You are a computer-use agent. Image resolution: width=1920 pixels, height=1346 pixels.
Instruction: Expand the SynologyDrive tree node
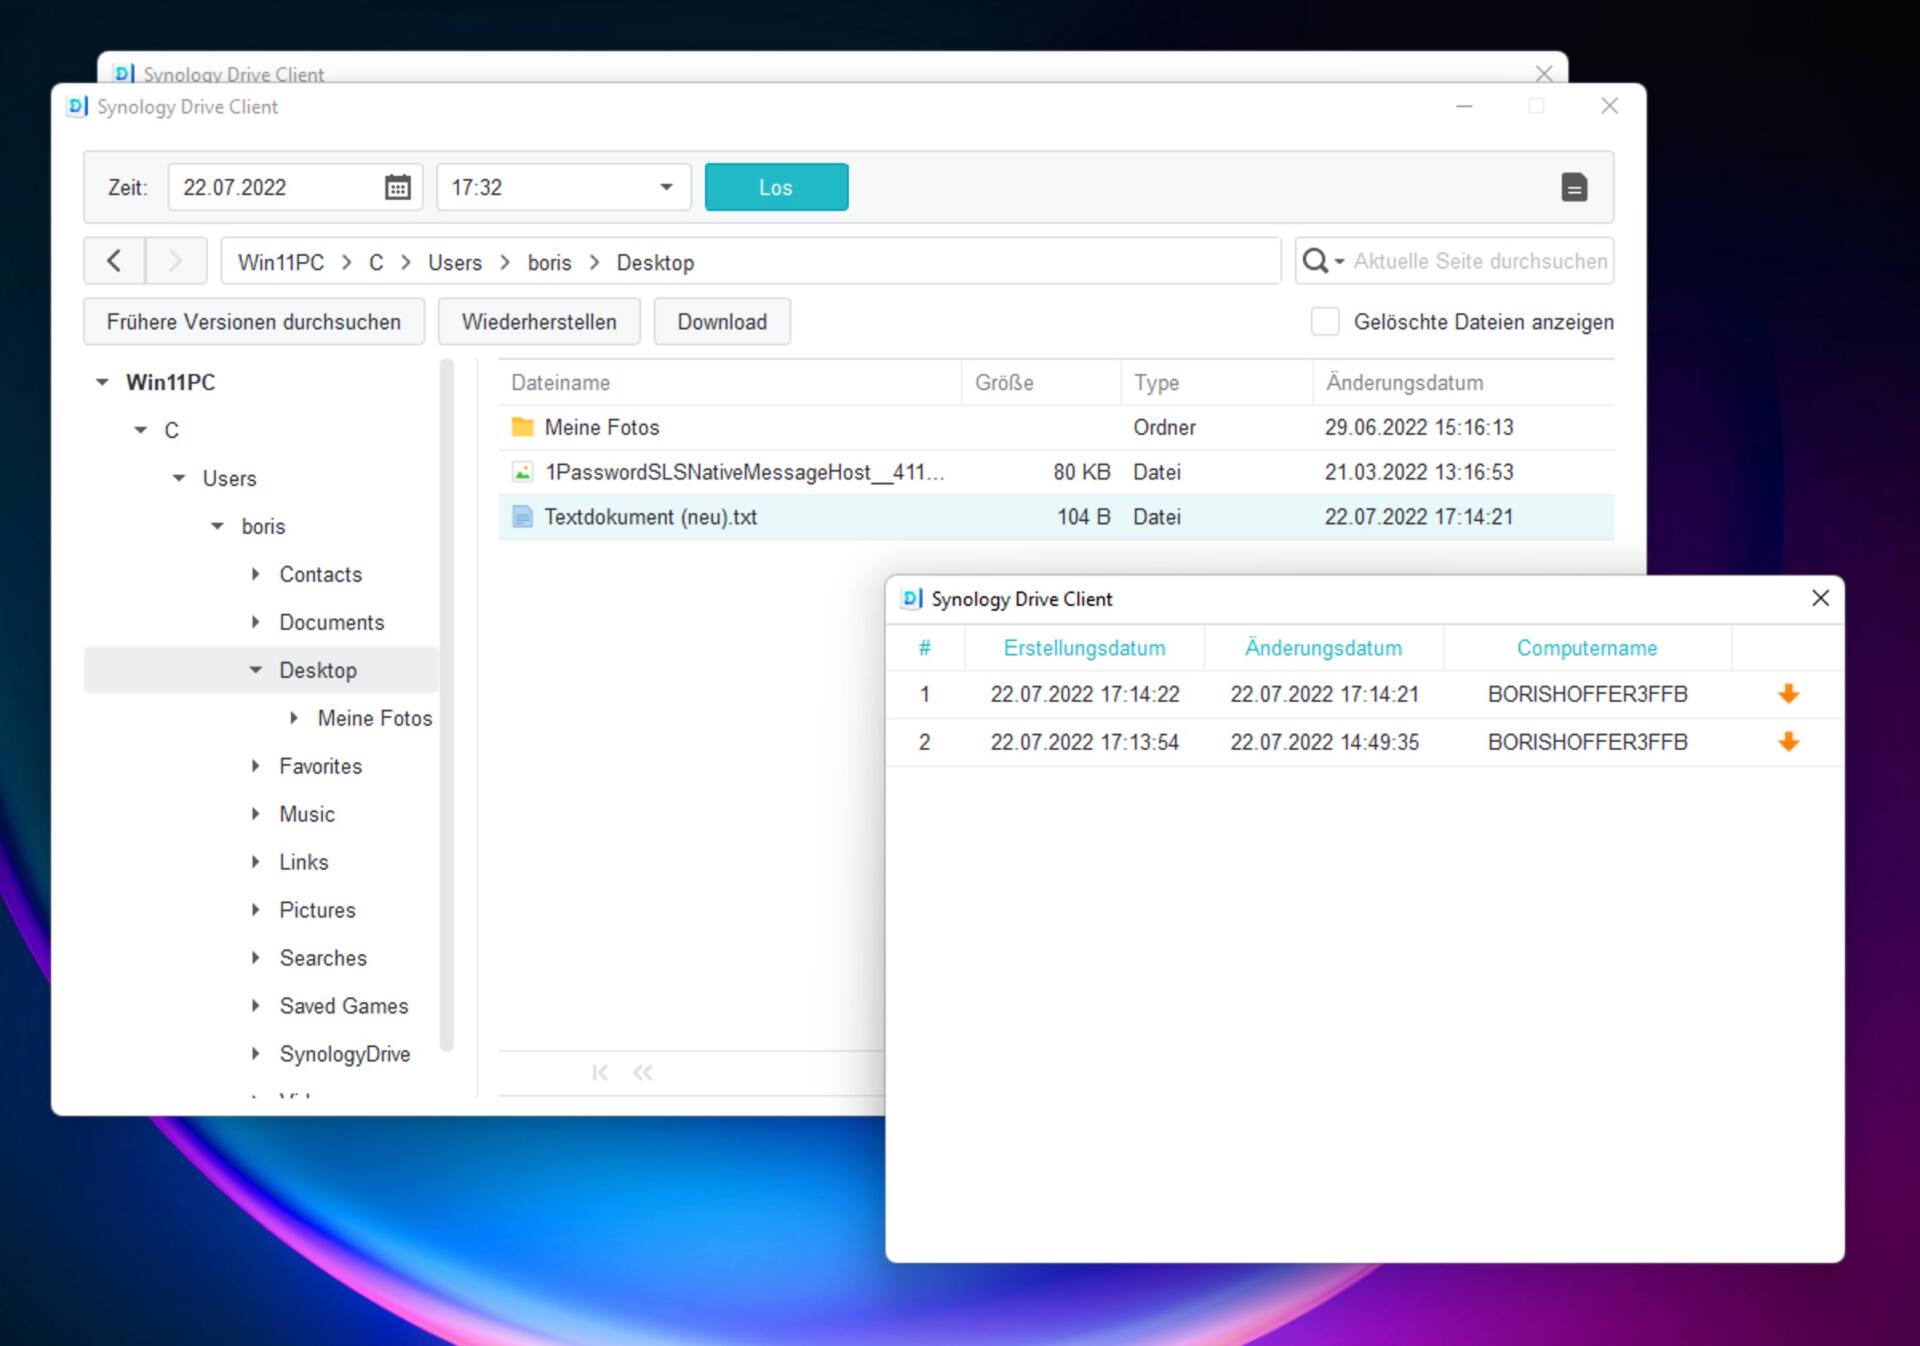pyautogui.click(x=253, y=1053)
